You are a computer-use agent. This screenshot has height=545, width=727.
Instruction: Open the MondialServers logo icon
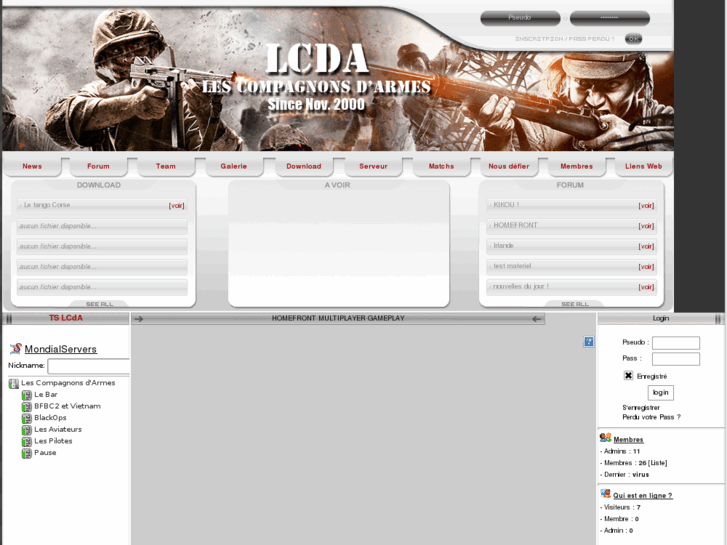click(16, 348)
